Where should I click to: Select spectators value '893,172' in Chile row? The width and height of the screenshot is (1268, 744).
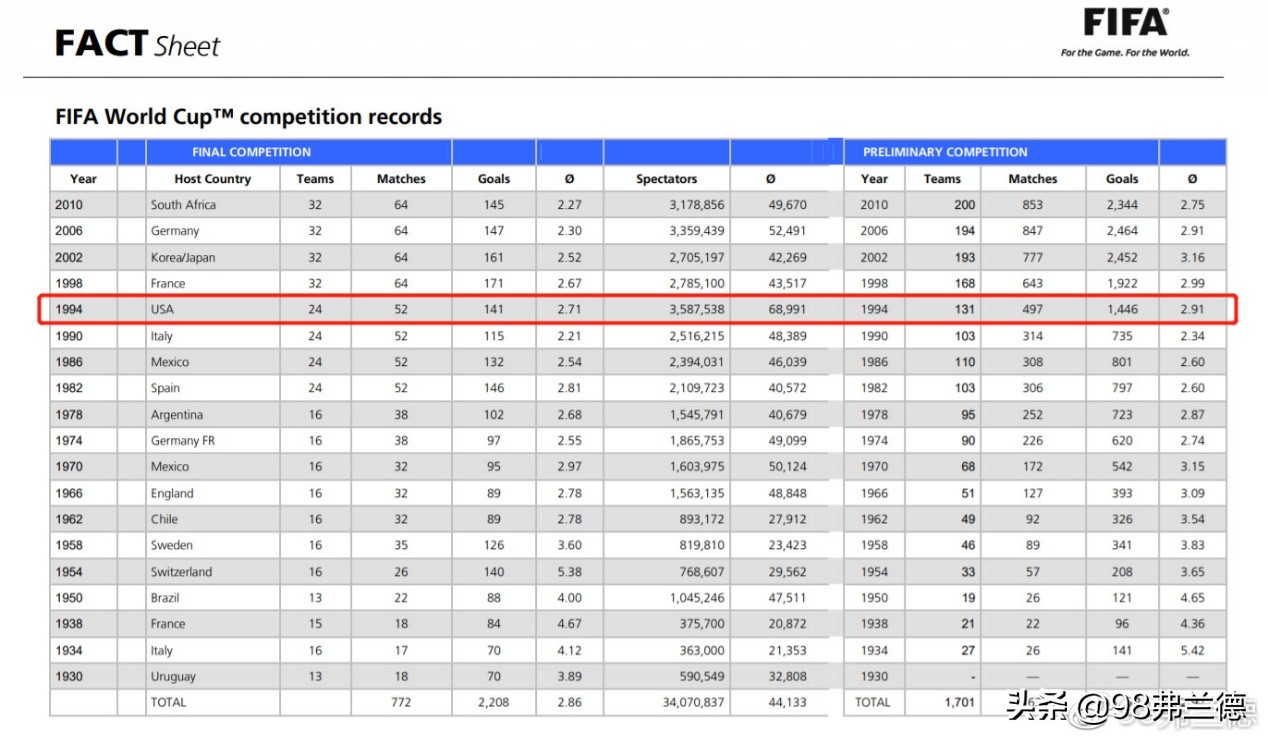coord(701,520)
